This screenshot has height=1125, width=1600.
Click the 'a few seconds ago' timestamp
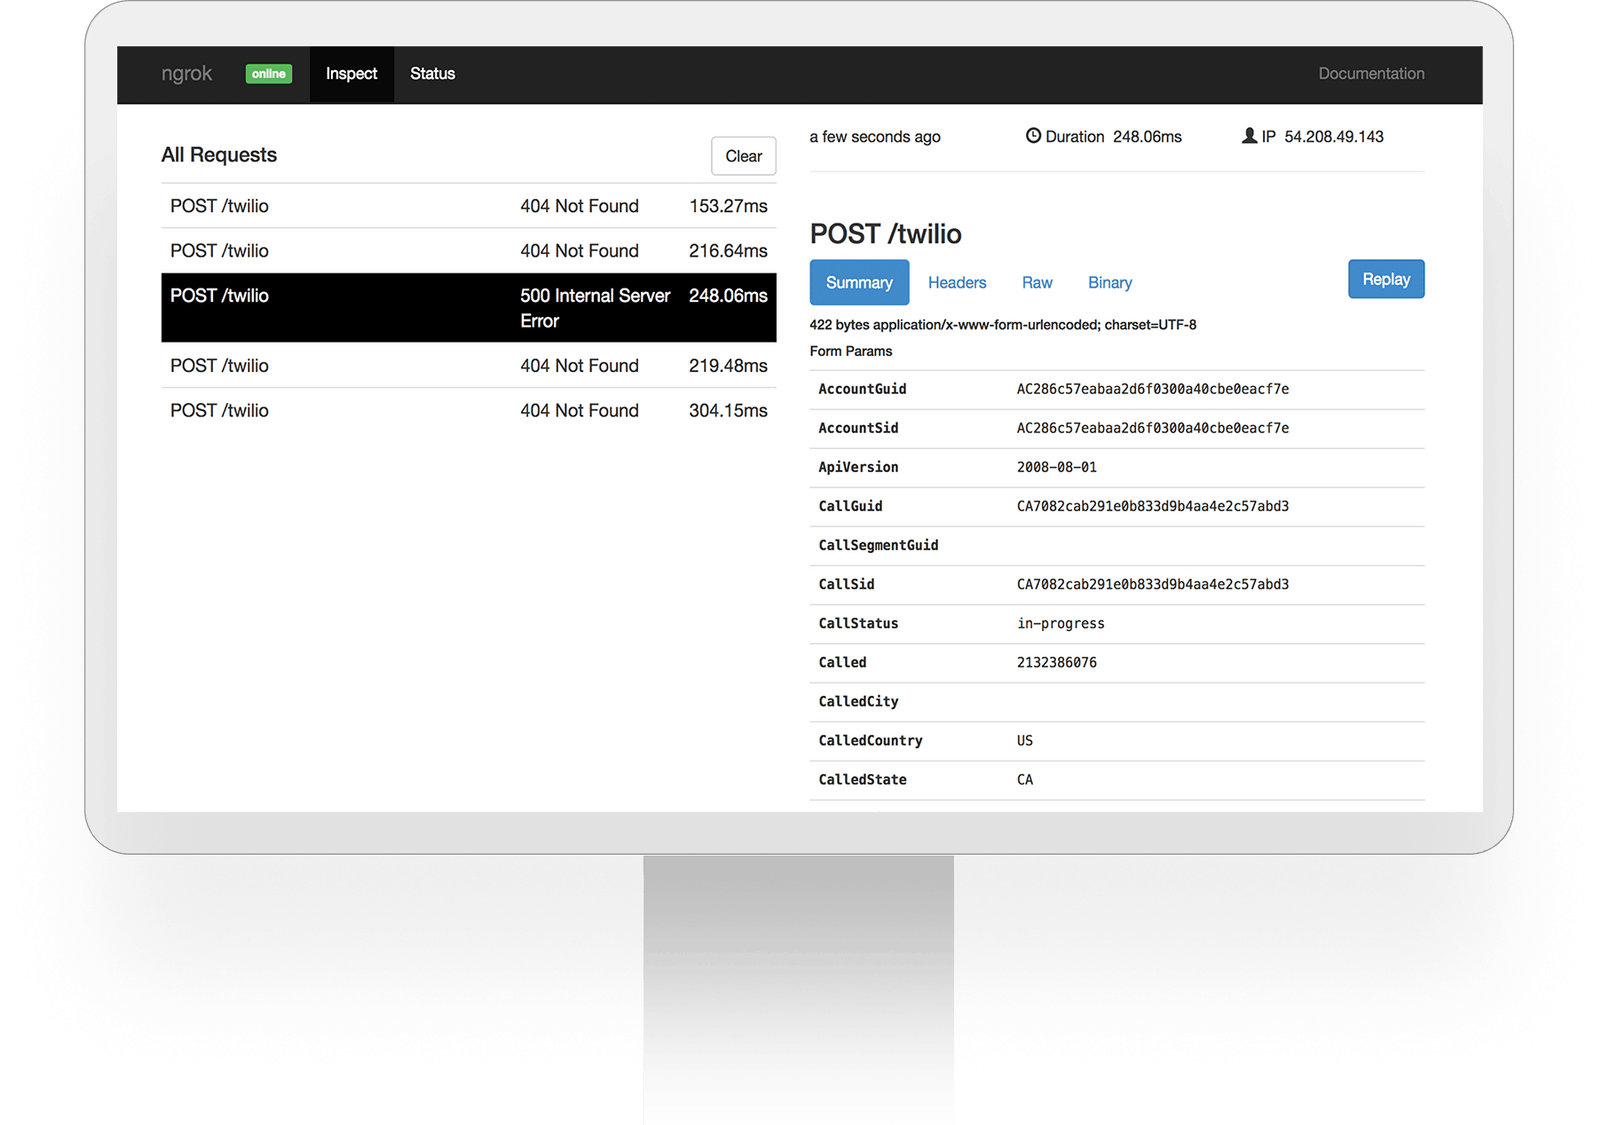click(875, 137)
